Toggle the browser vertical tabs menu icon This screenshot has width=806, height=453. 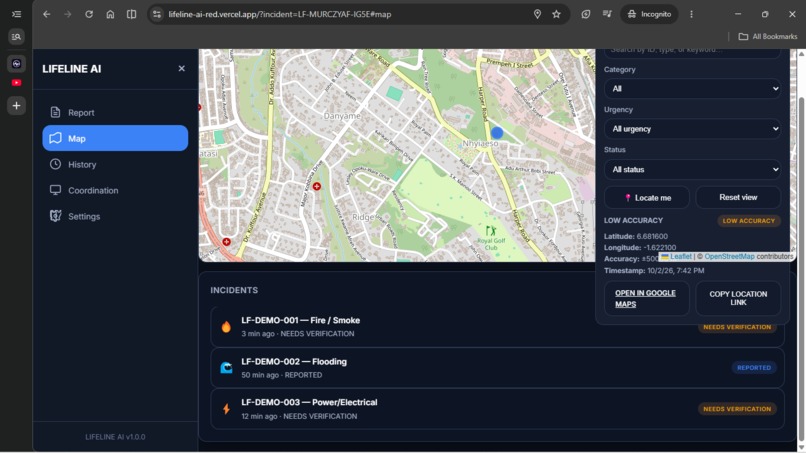pyautogui.click(x=16, y=14)
